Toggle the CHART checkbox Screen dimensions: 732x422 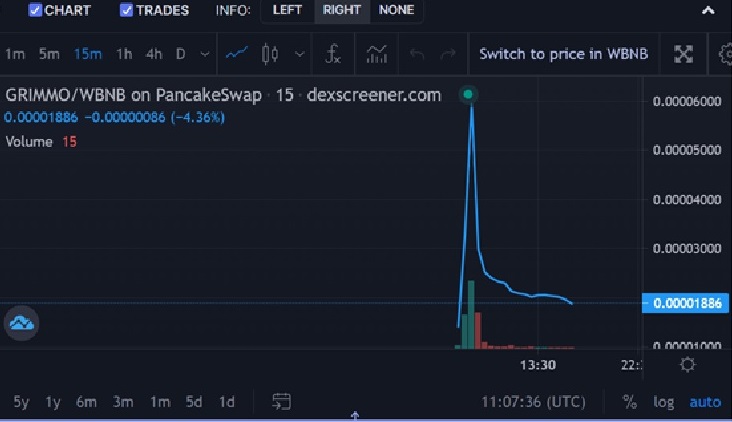(x=35, y=10)
